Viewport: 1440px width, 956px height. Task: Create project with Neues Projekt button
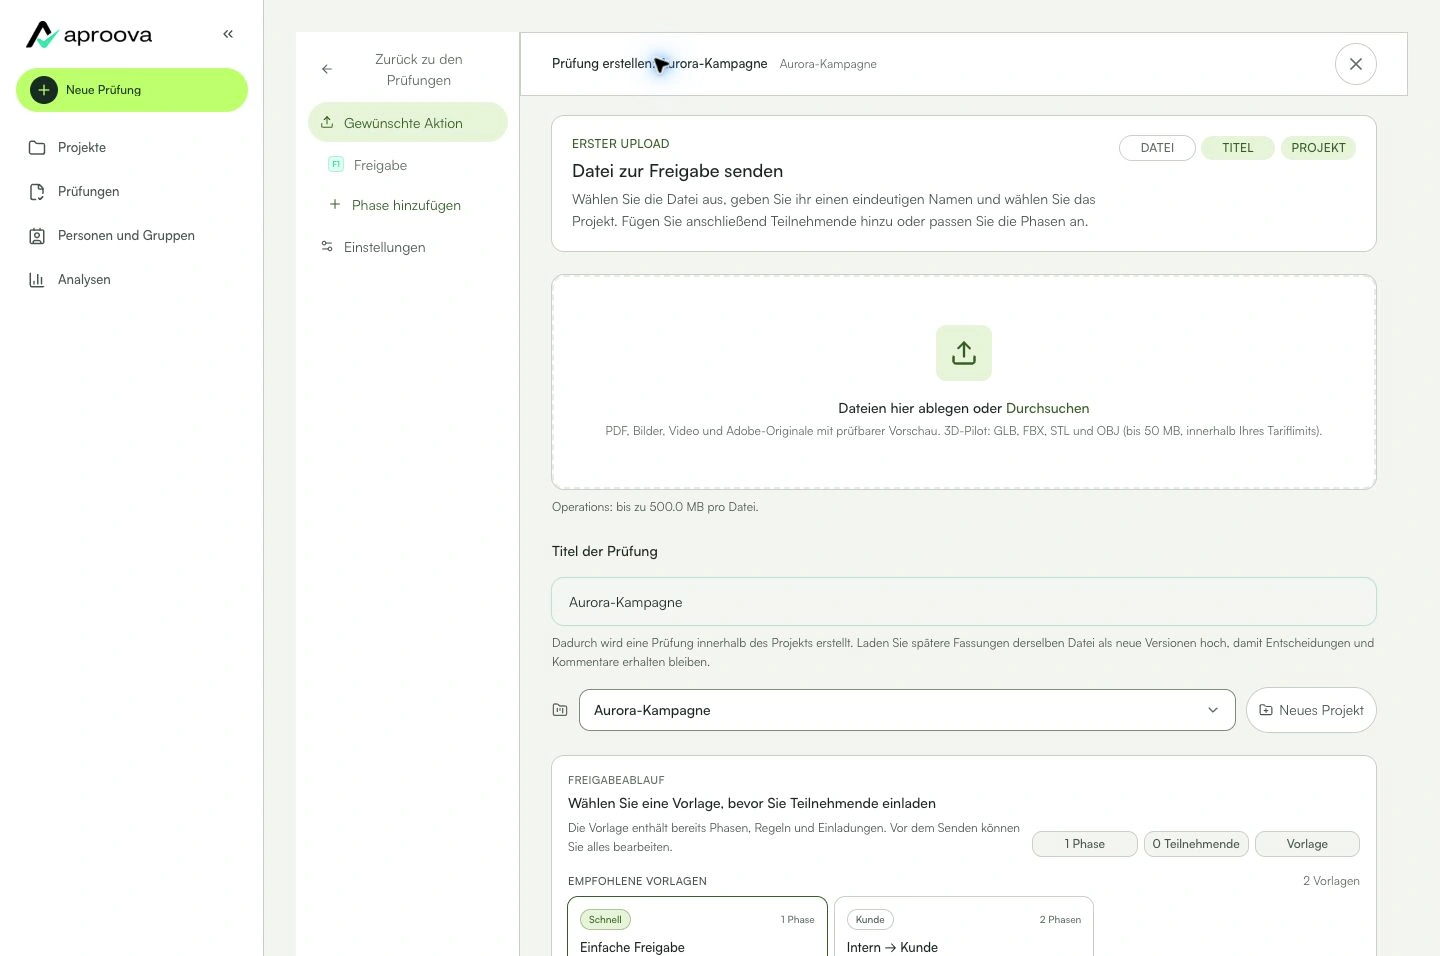pos(1311,710)
